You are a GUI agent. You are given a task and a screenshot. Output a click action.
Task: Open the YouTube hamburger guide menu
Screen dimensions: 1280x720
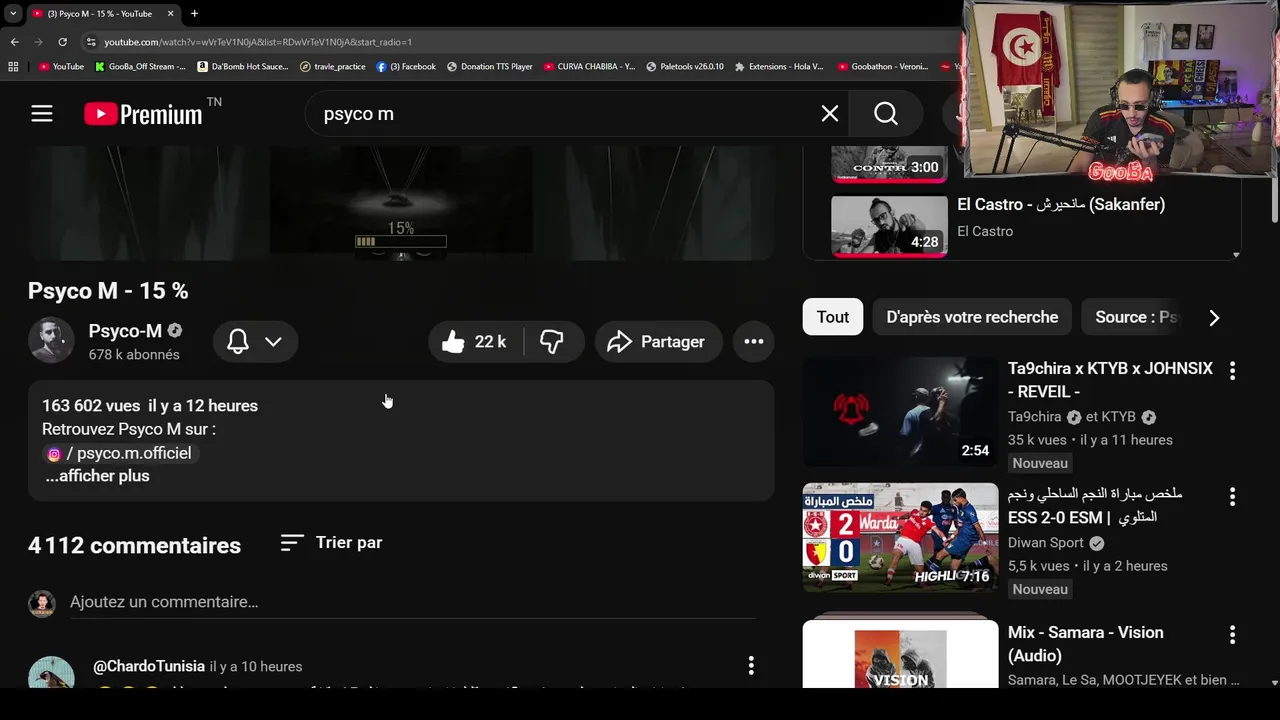pos(41,114)
